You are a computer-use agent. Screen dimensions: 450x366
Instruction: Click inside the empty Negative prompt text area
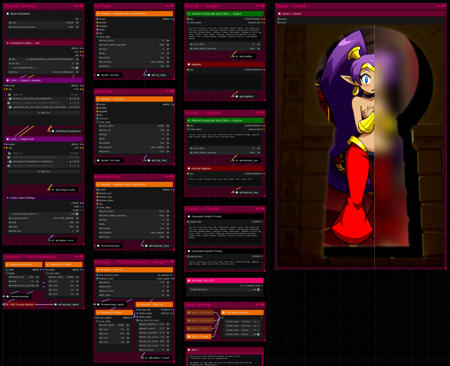pos(225,81)
